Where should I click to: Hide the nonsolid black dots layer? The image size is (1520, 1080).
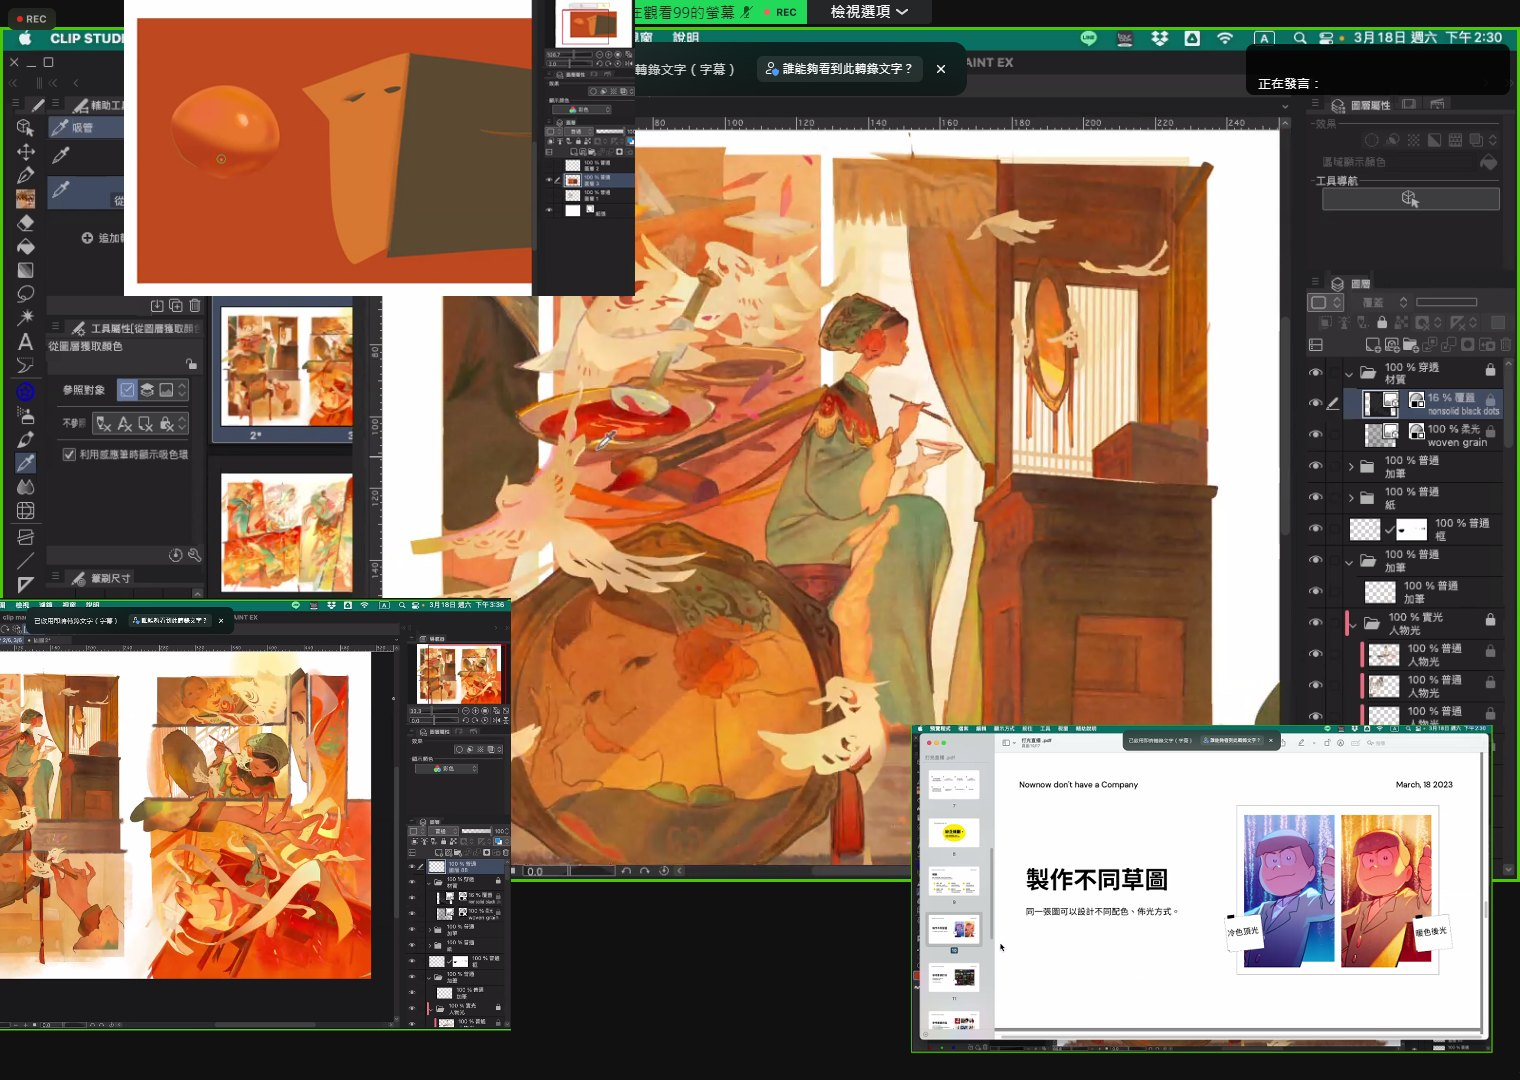1315,403
